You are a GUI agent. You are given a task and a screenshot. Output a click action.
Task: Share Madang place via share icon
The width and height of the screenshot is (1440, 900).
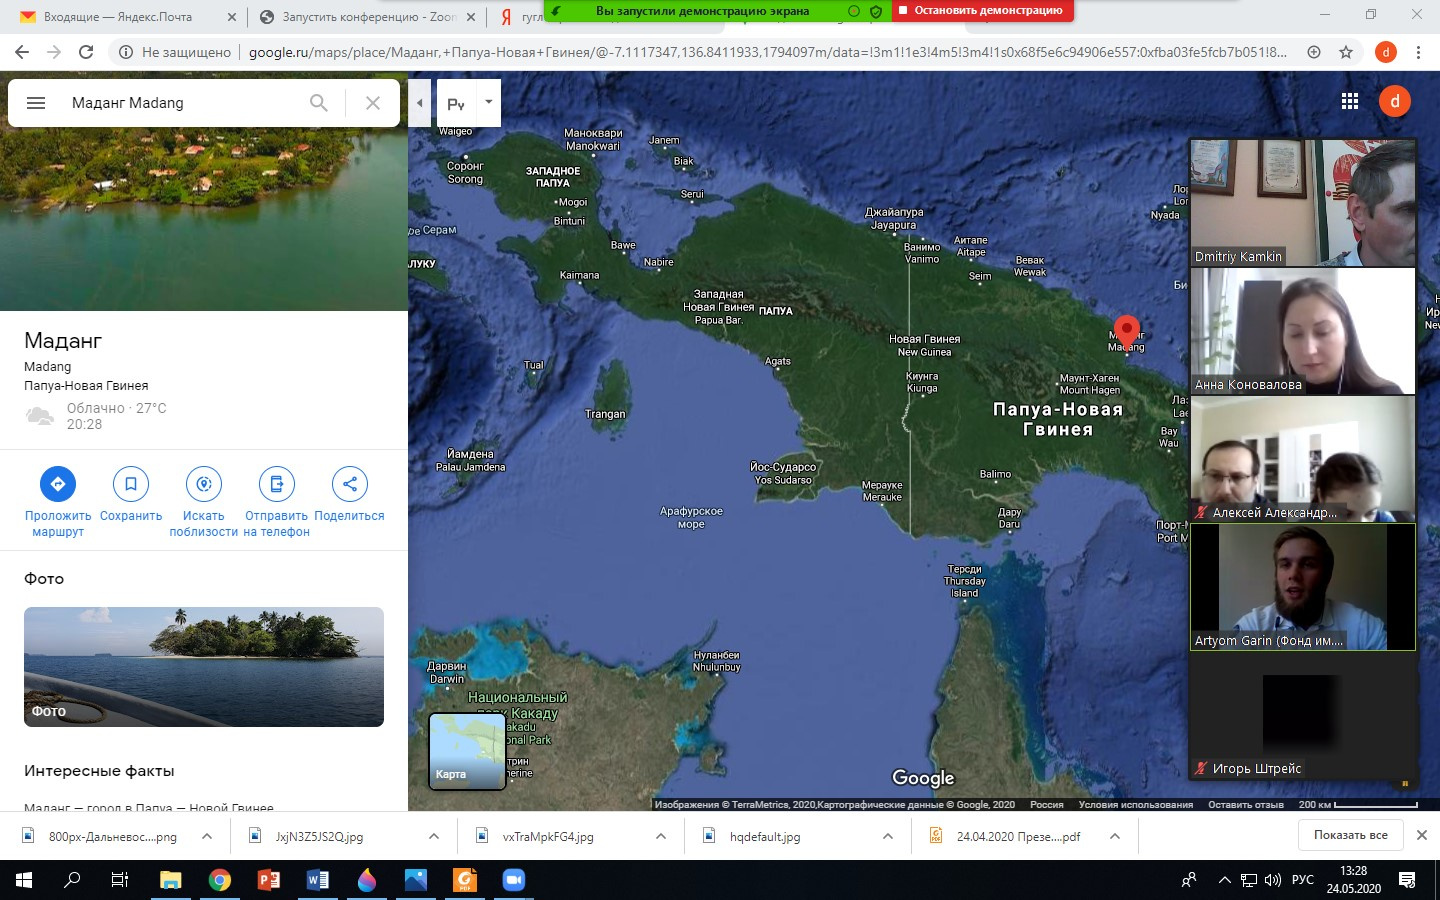click(349, 484)
